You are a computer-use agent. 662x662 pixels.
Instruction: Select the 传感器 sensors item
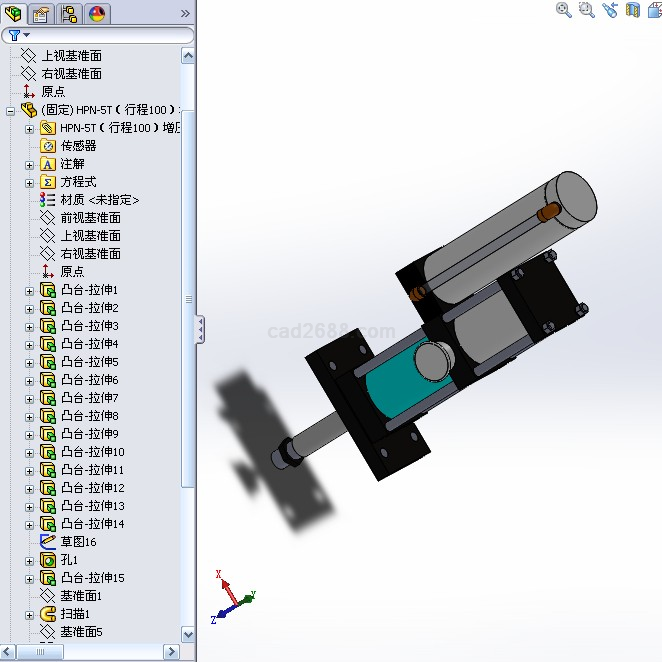(x=78, y=146)
